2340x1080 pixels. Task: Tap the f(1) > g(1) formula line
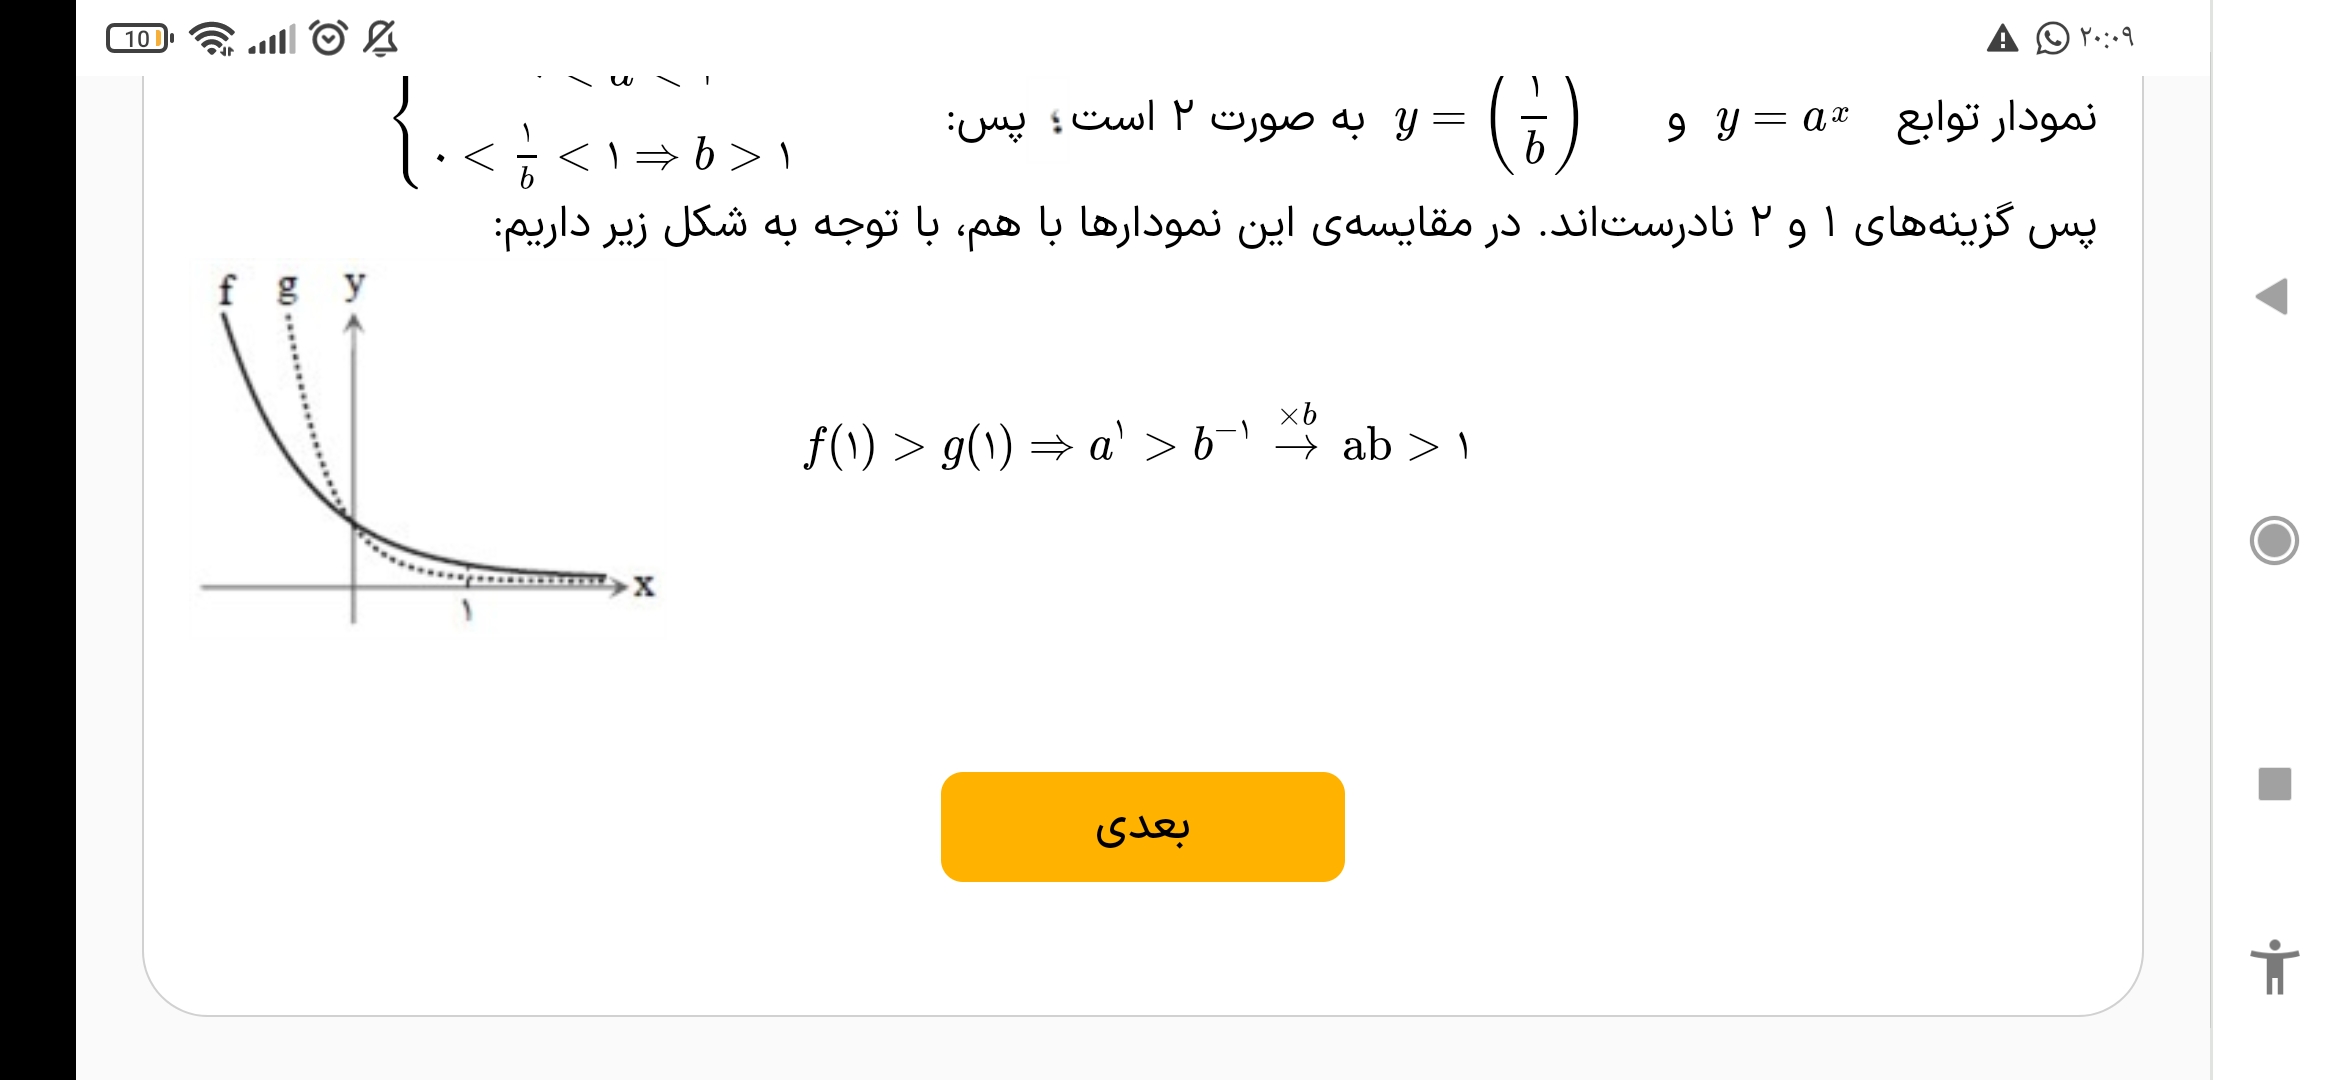pos(1137,444)
